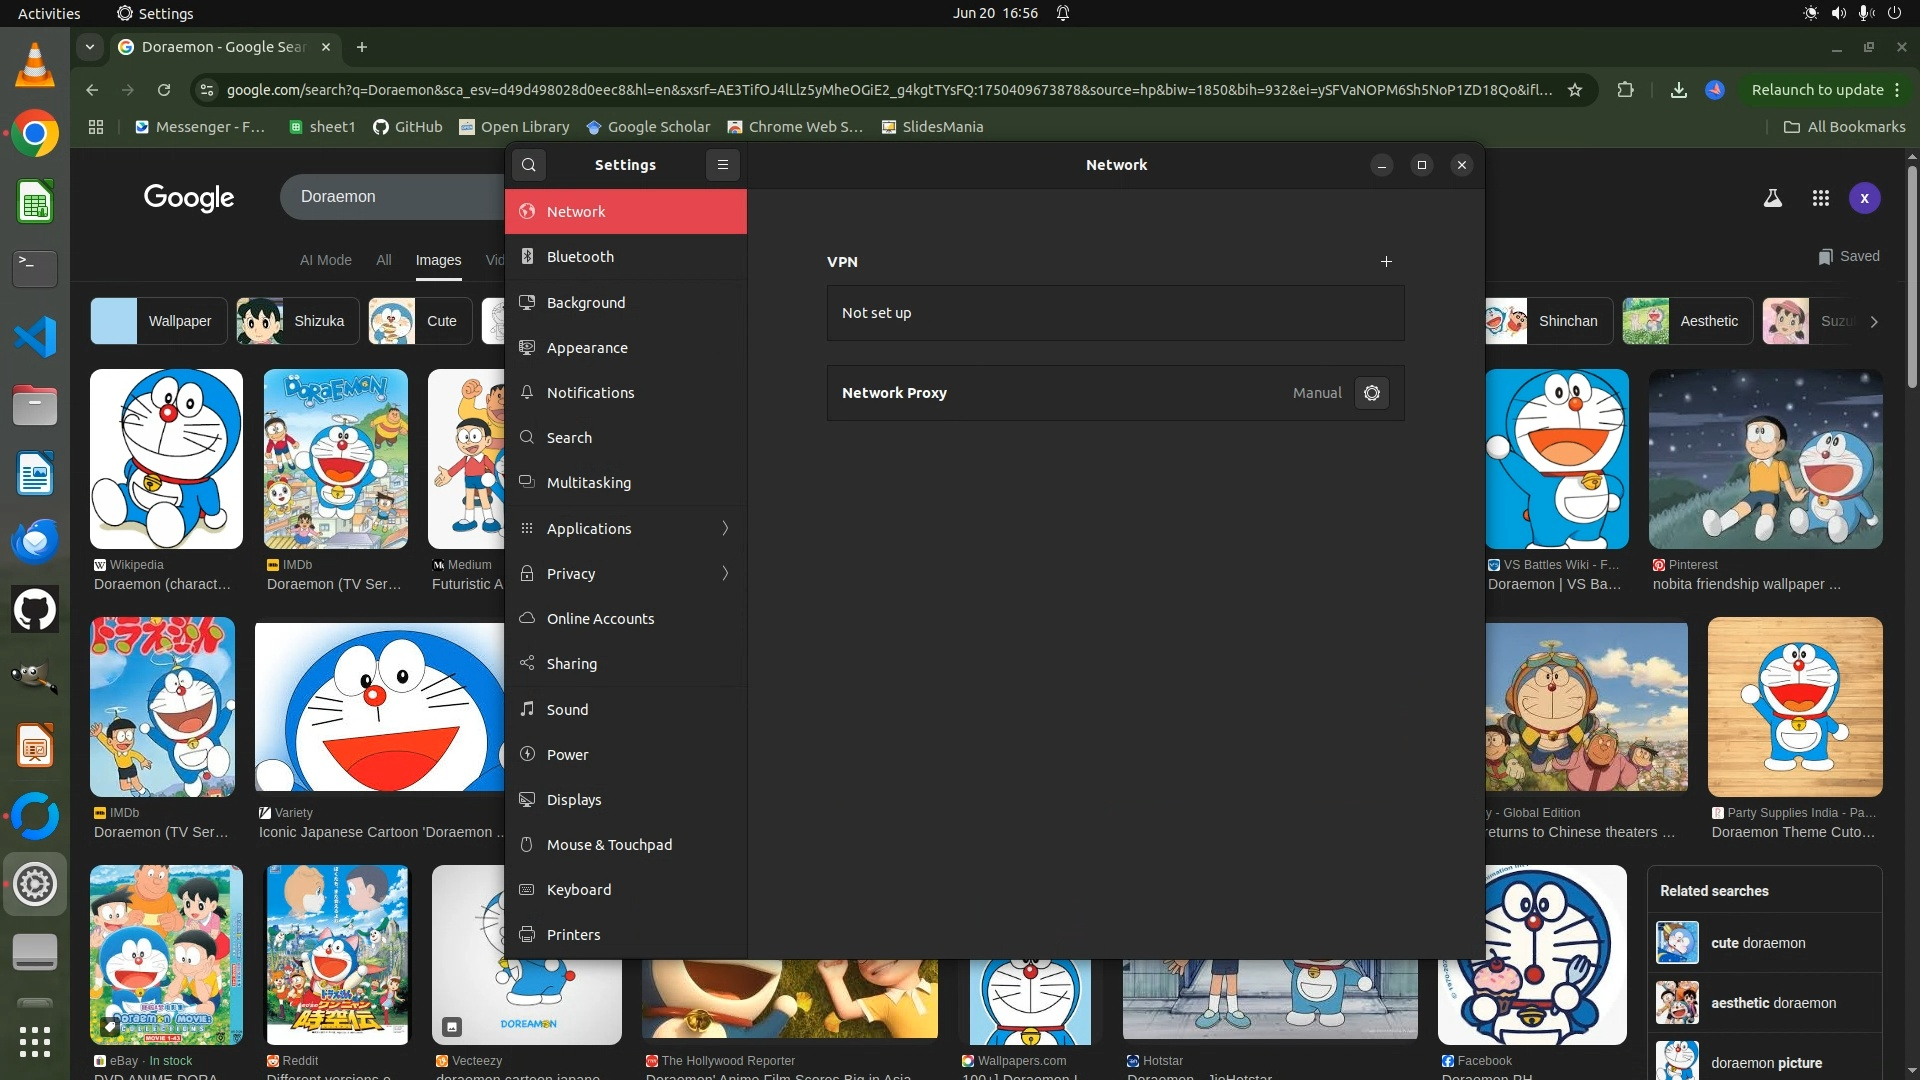Viewport: 1920px width, 1080px height.
Task: Open Settings hamburger menu
Action: click(x=722, y=165)
